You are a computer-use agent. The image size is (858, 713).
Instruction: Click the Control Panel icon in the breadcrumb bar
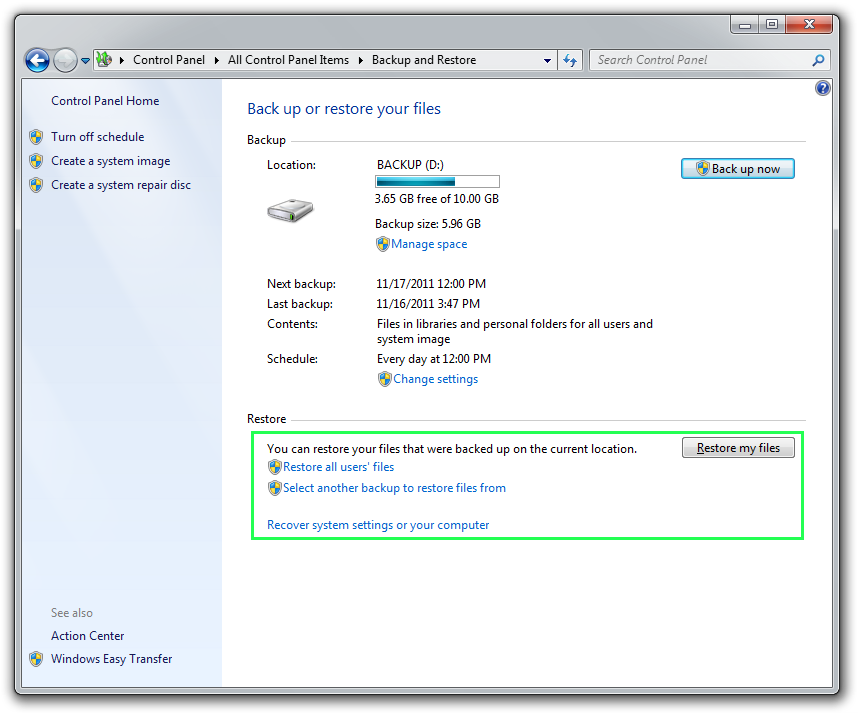tap(103, 60)
